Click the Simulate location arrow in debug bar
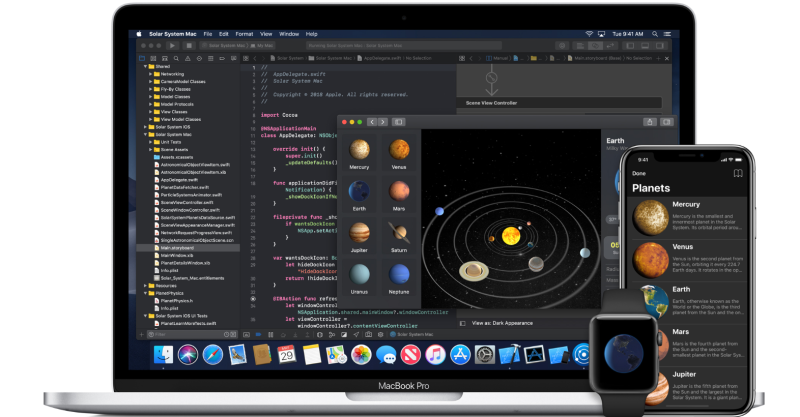Viewport: 800px width, 417px height. pyautogui.click(x=356, y=335)
